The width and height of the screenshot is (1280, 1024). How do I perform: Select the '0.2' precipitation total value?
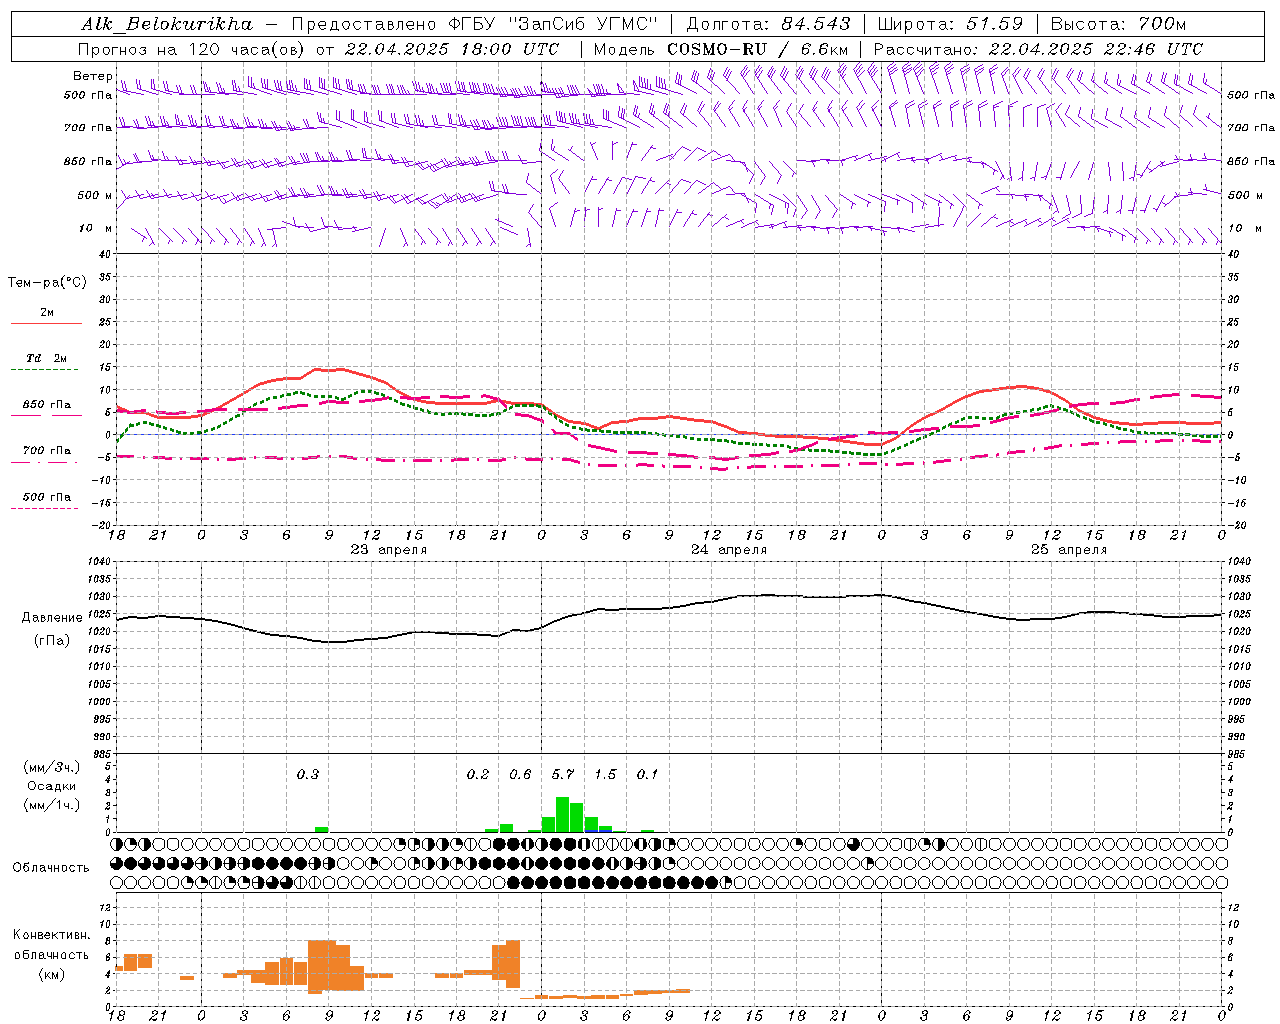[x=478, y=775]
